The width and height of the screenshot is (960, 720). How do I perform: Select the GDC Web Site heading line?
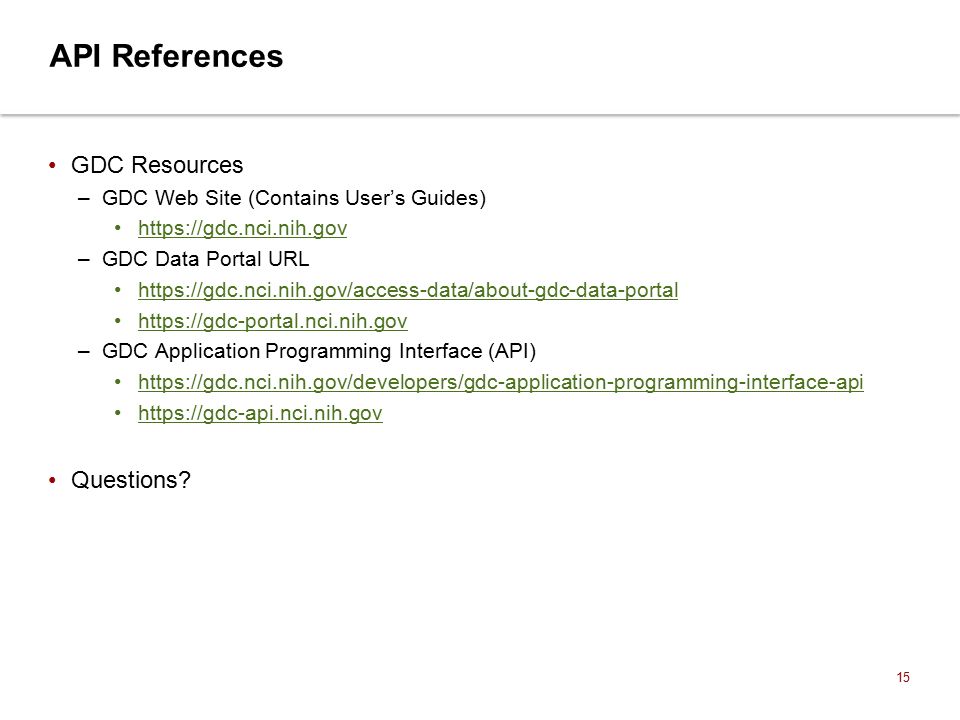click(294, 198)
